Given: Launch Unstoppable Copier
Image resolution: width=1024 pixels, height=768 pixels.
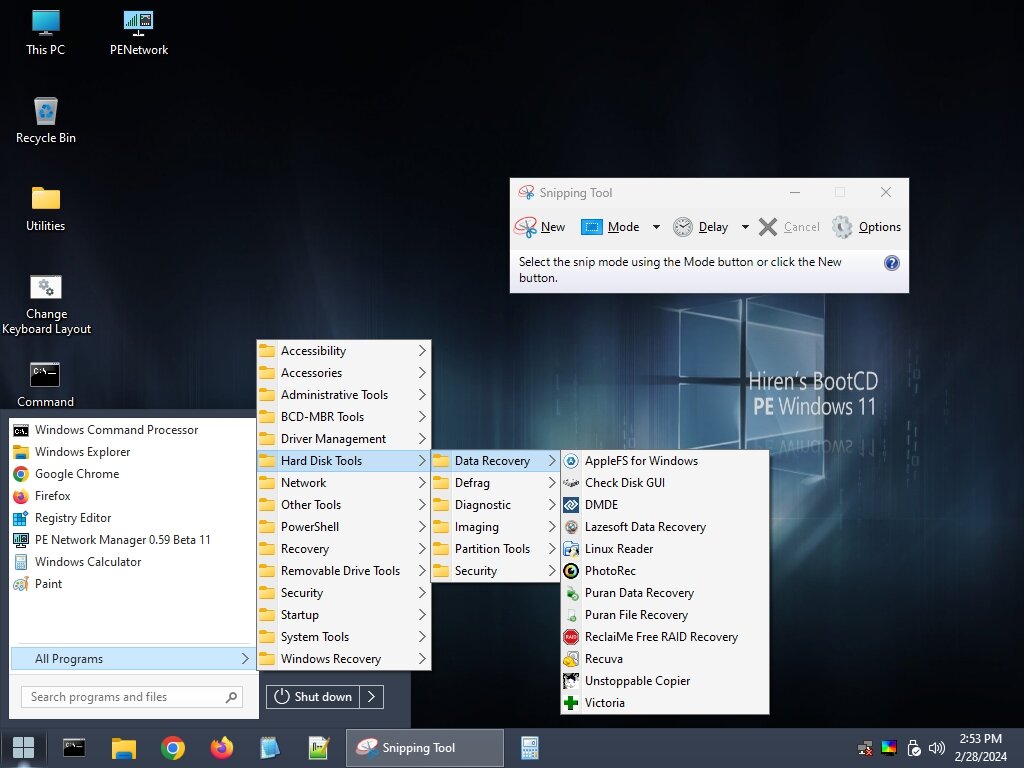Looking at the screenshot, I should coord(665,680).
